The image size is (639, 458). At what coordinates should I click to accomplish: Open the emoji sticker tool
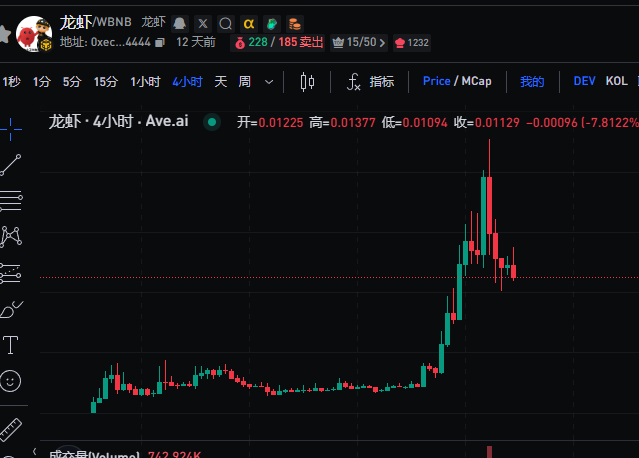(11, 381)
